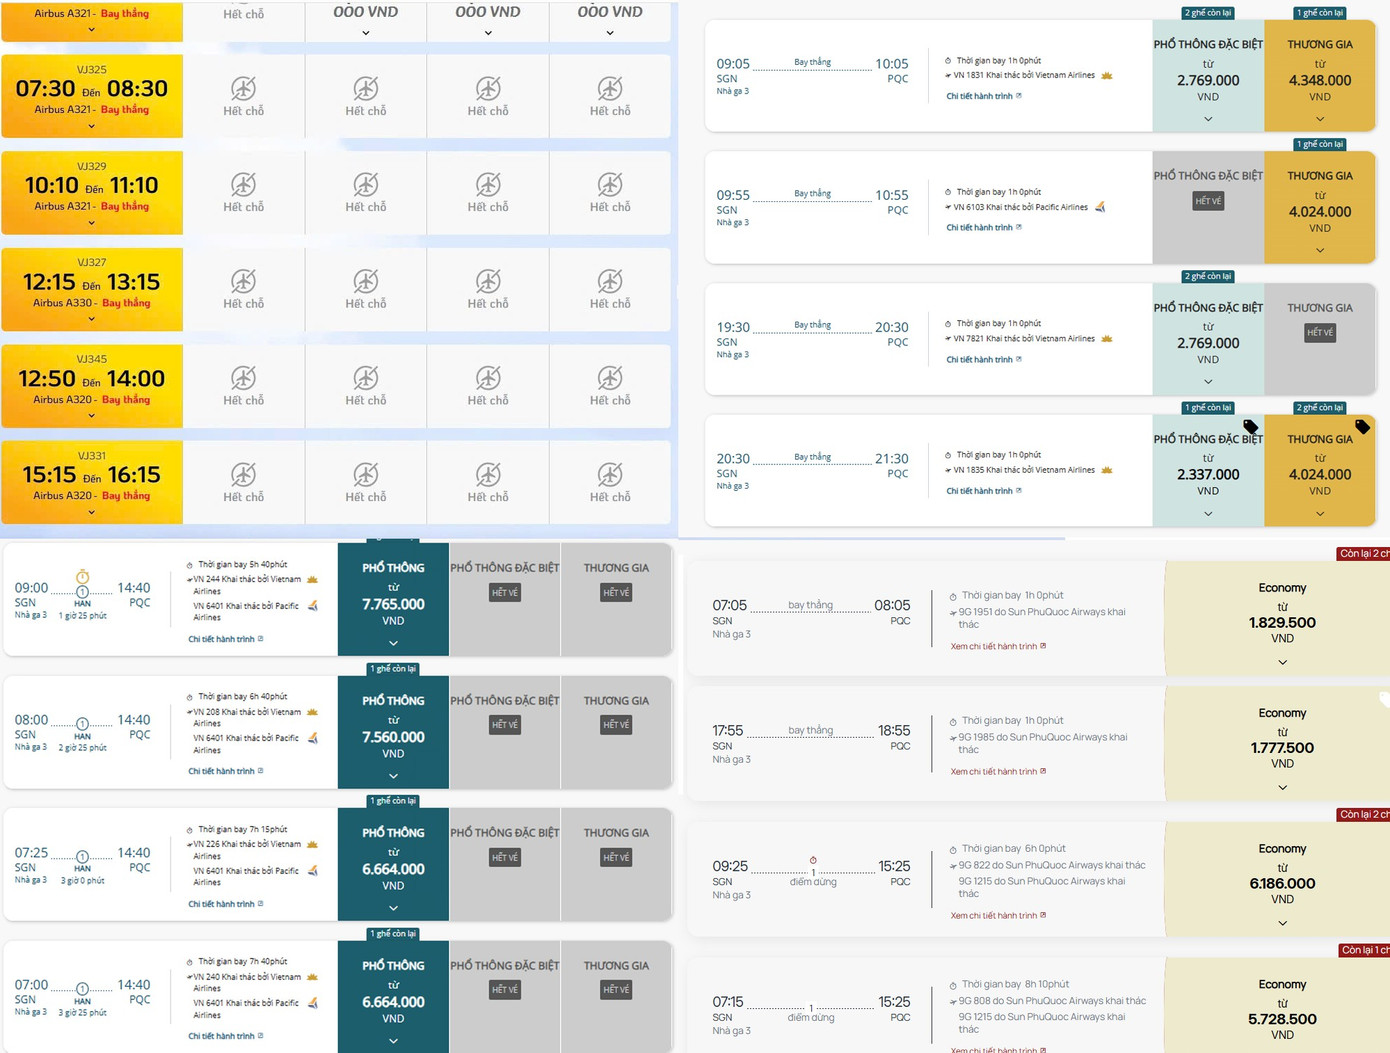Click the plane icon next to 9G 1985
Image resolution: width=1390 pixels, height=1053 pixels.
(952, 737)
